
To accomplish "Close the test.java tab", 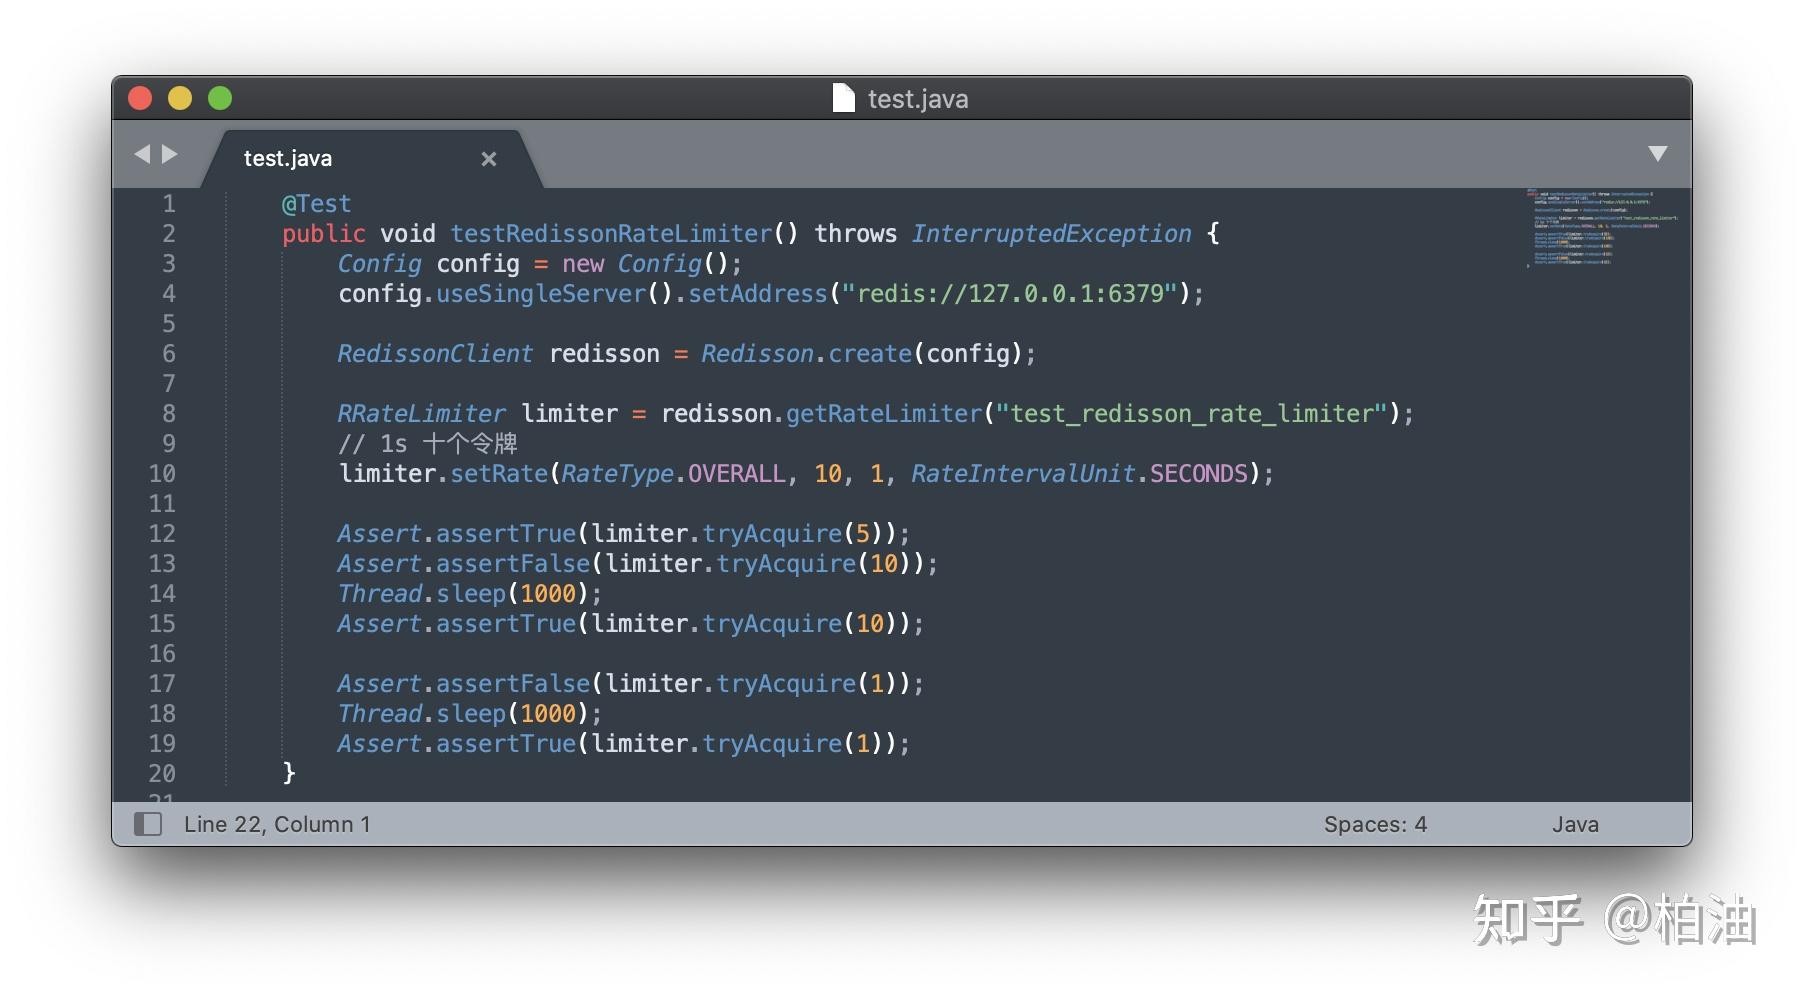I will click(489, 159).
